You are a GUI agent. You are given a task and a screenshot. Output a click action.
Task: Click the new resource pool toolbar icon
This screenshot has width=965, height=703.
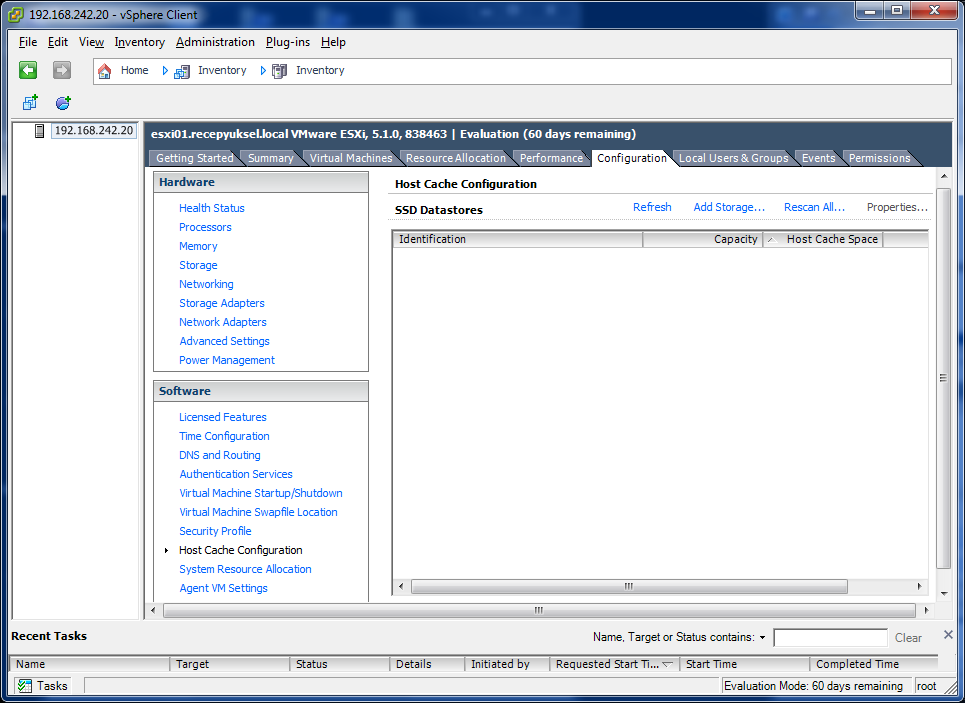pyautogui.click(x=63, y=102)
